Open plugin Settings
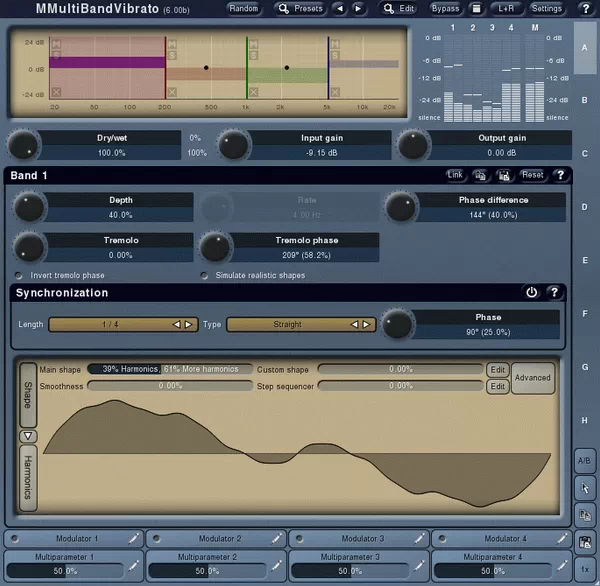This screenshot has width=600, height=586. click(546, 8)
